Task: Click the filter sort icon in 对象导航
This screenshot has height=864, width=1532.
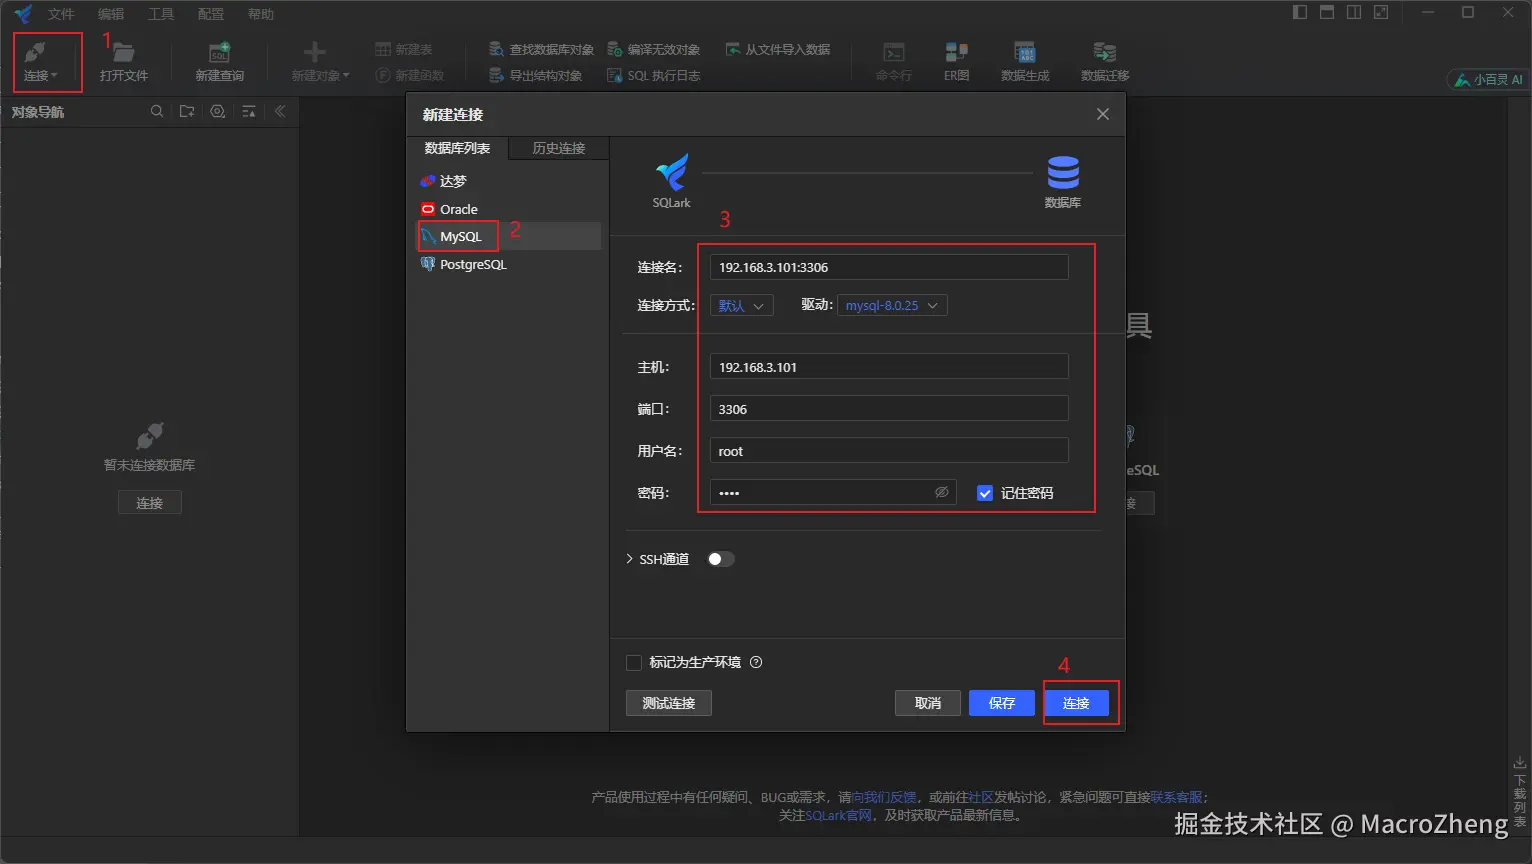Action: [249, 112]
